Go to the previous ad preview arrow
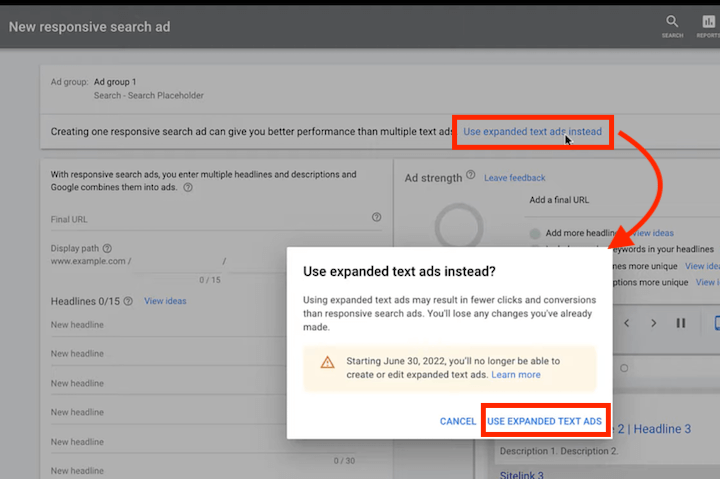Screen dimensions: 720x479 (626, 323)
